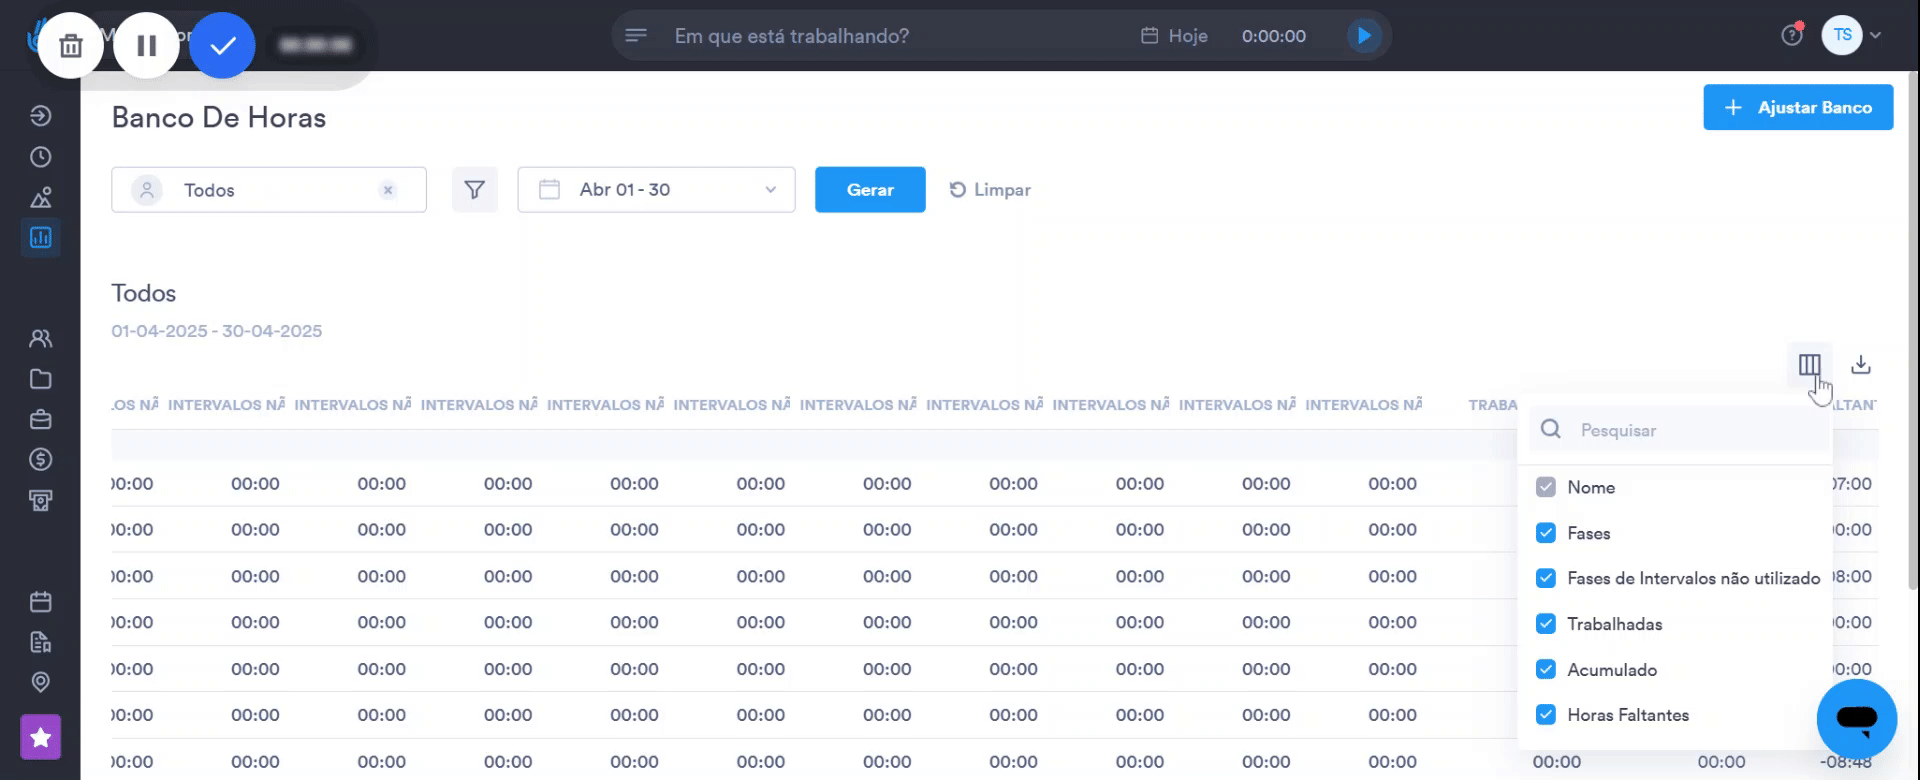The width and height of the screenshot is (1920, 780).
Task: Click the Ajustar Banco button
Action: tap(1798, 107)
